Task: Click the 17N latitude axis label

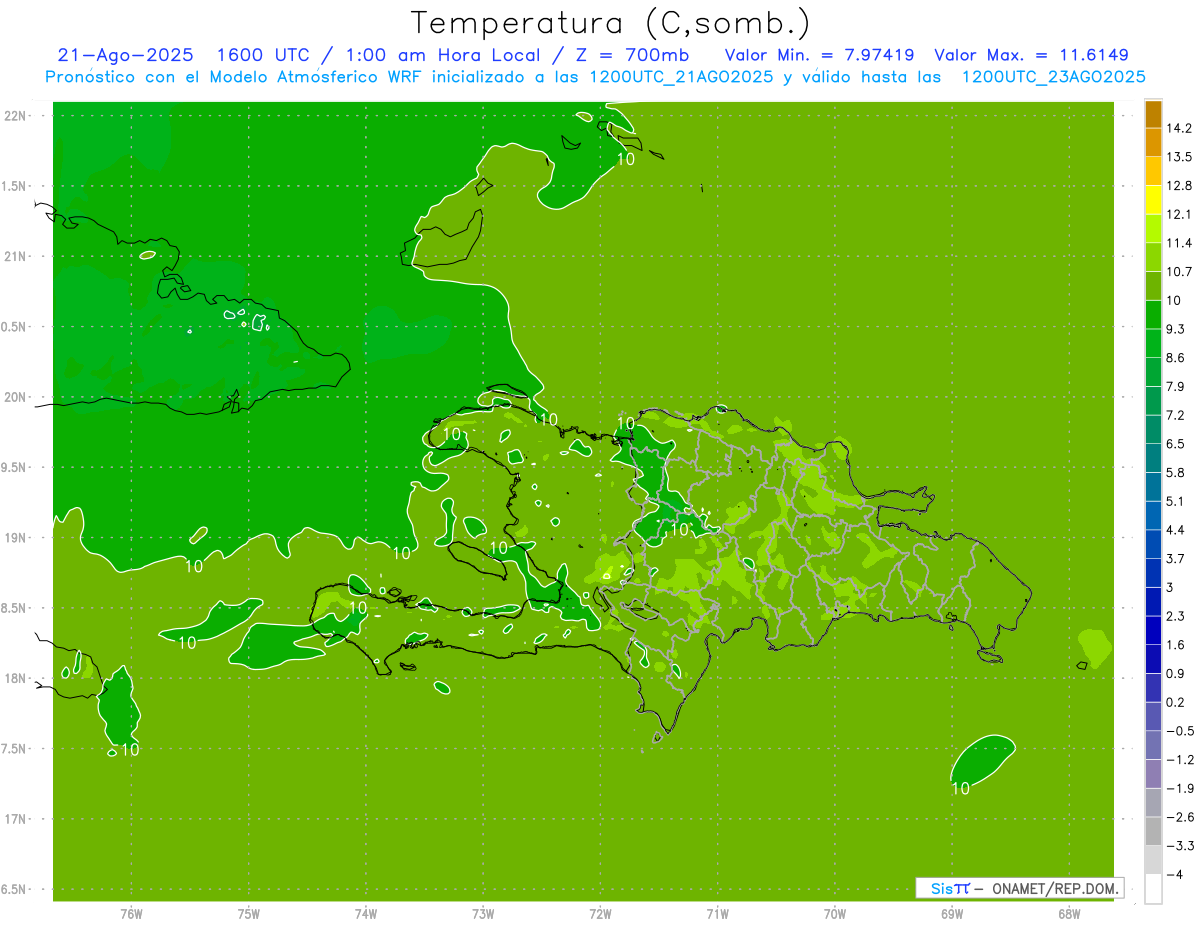Action: point(16,819)
